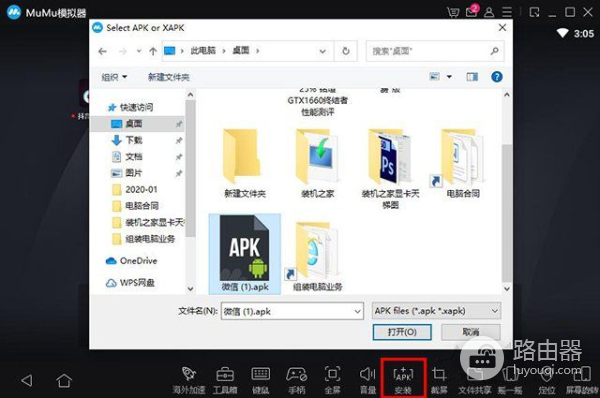The height and width of the screenshot is (398, 600).
Task: Toggle the preview pane icon
Action: coord(472,77)
